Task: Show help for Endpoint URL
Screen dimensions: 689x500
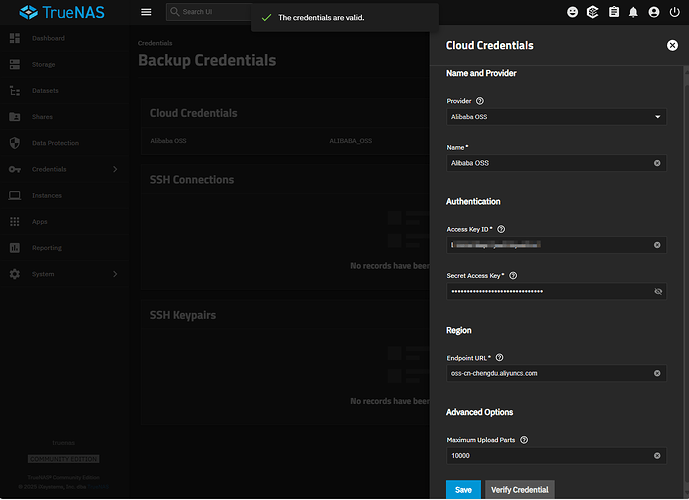Action: tap(499, 358)
